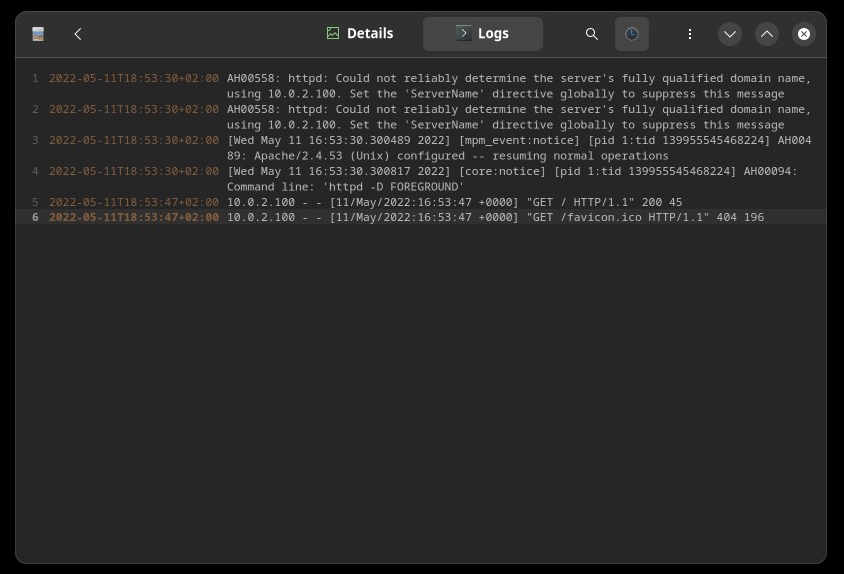This screenshot has height=574, width=844.
Task: Select log line number 1
Action: pos(36,78)
